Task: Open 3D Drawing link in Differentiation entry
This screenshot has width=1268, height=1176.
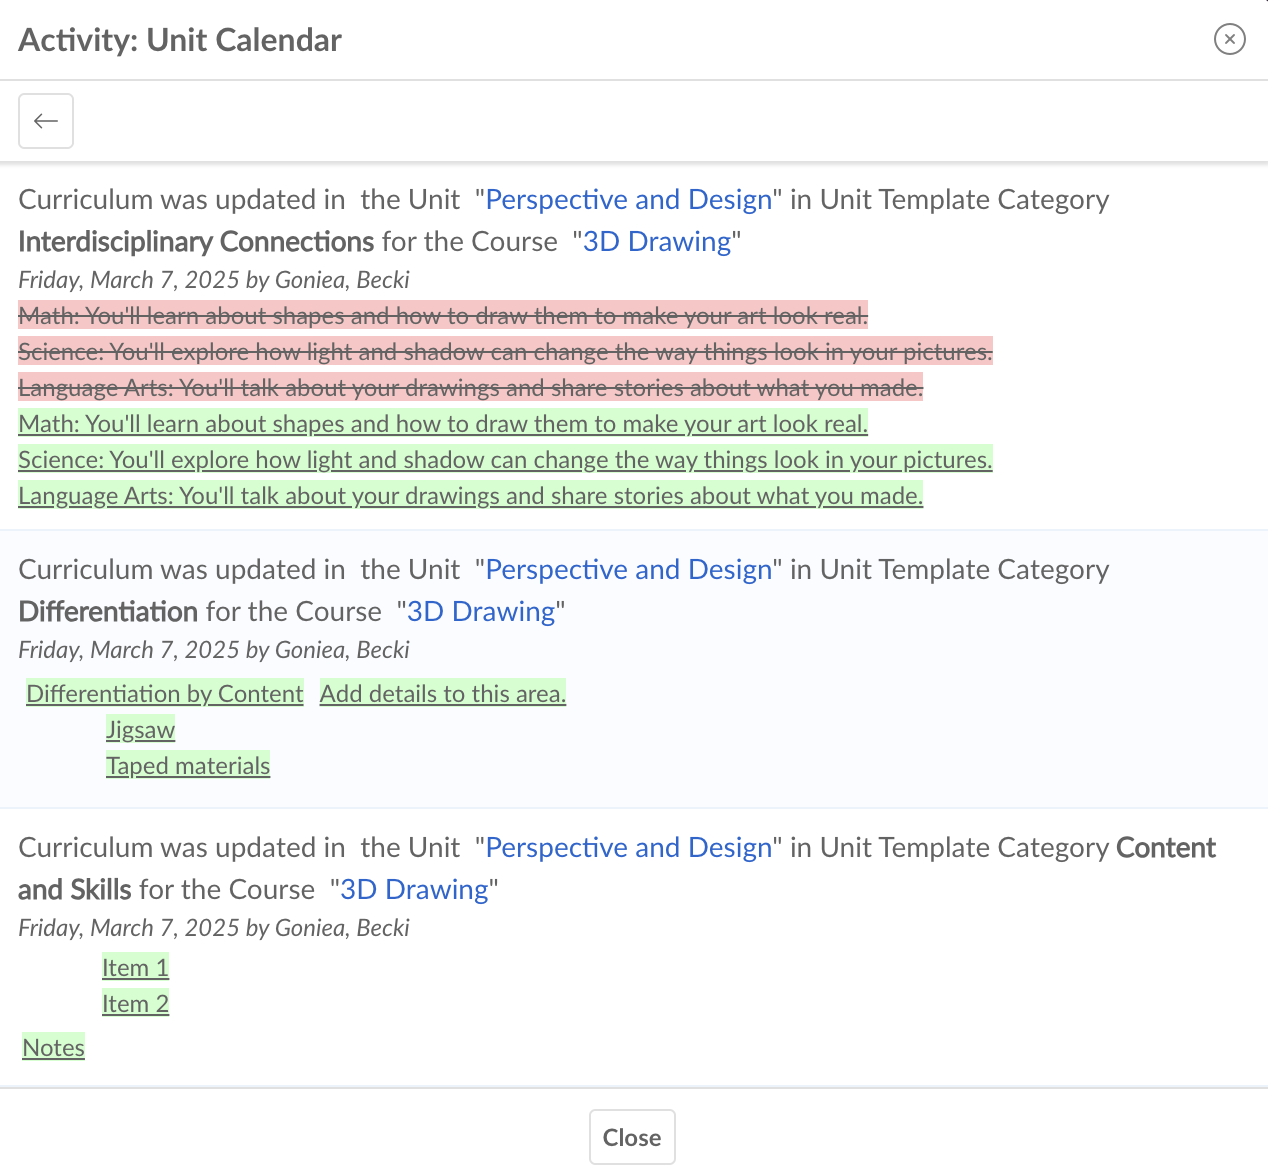Action: point(481,612)
